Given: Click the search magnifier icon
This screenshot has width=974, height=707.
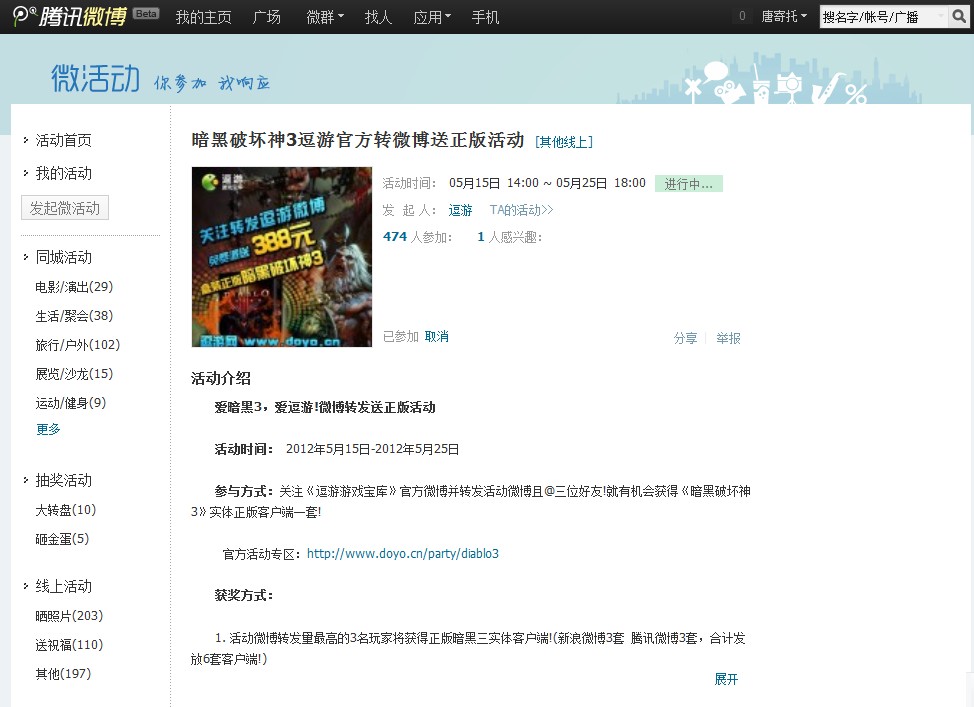Looking at the screenshot, I should coord(958,17).
